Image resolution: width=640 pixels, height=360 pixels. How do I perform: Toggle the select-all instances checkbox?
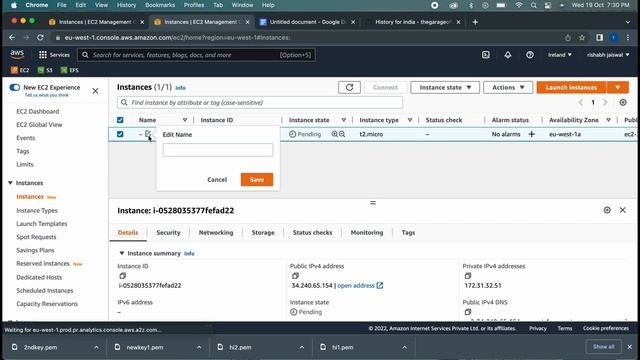(120, 120)
